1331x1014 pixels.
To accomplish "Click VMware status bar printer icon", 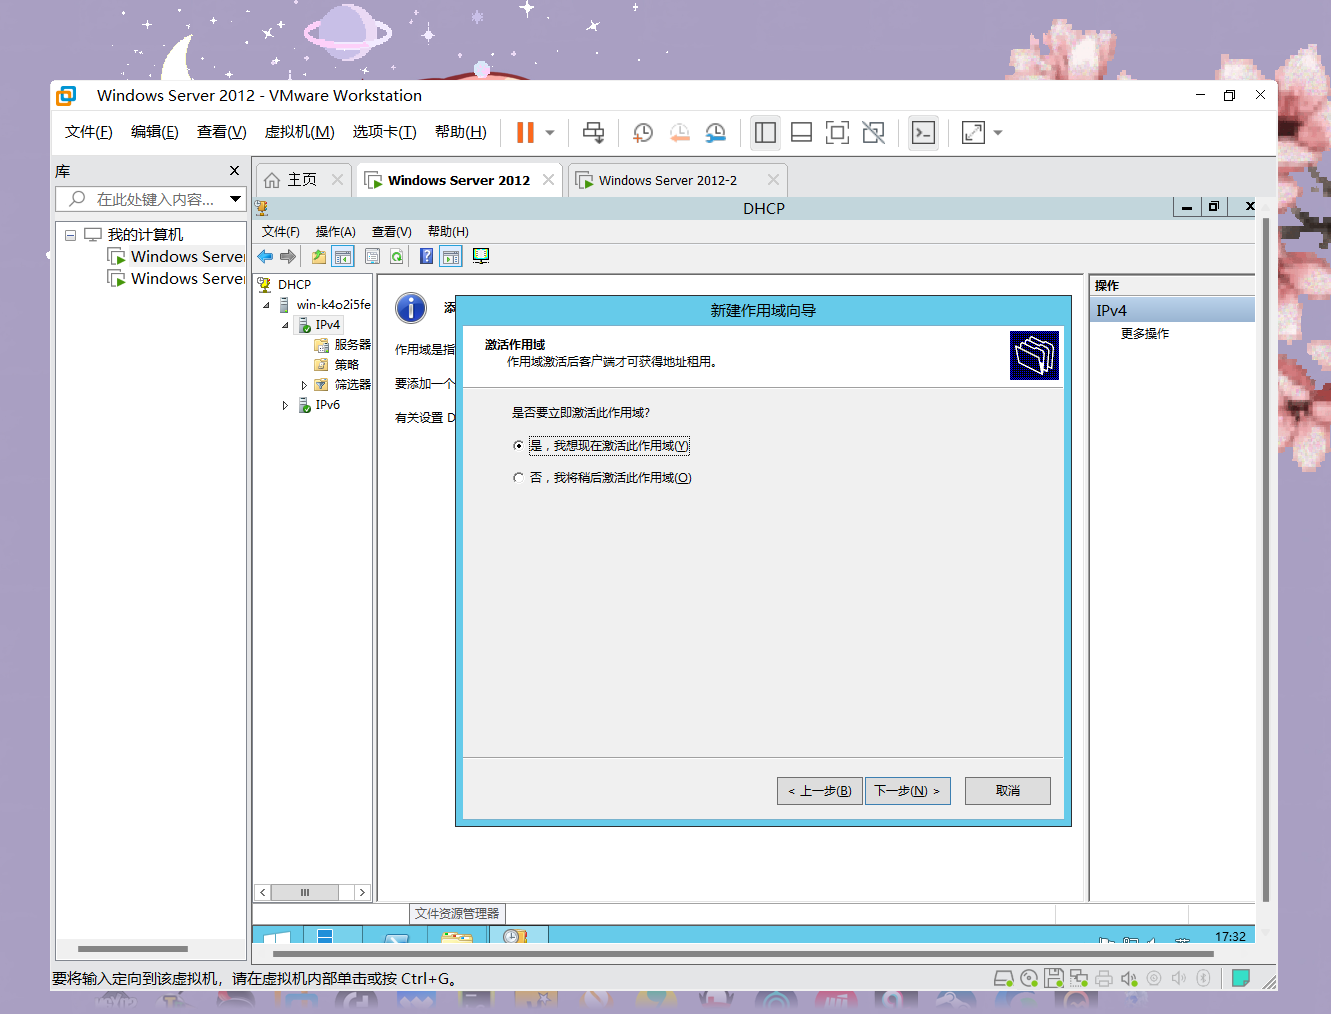I will [x=1104, y=979].
